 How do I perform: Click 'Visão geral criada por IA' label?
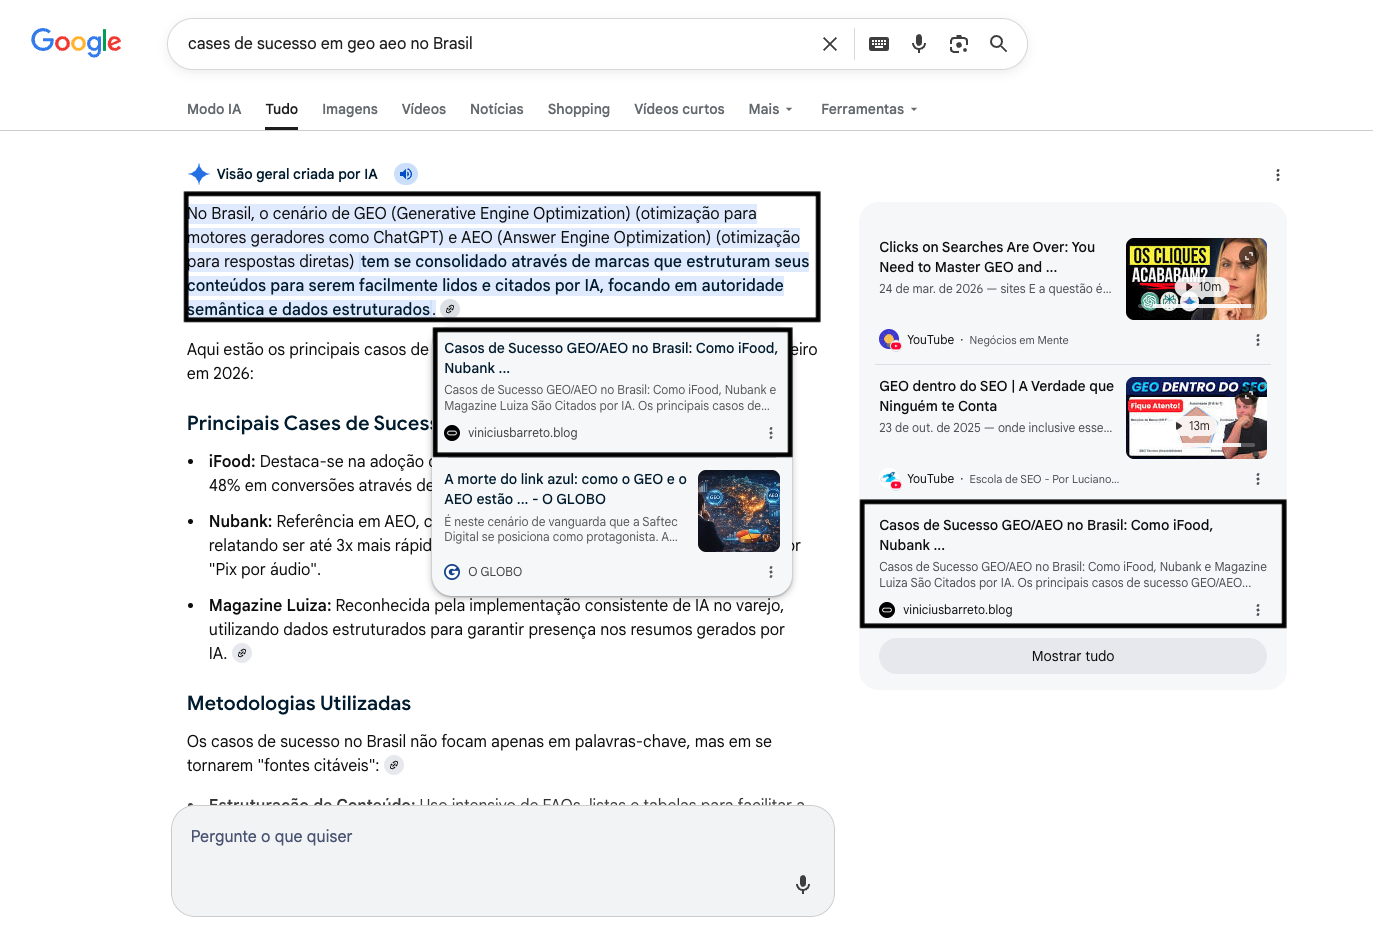297,174
